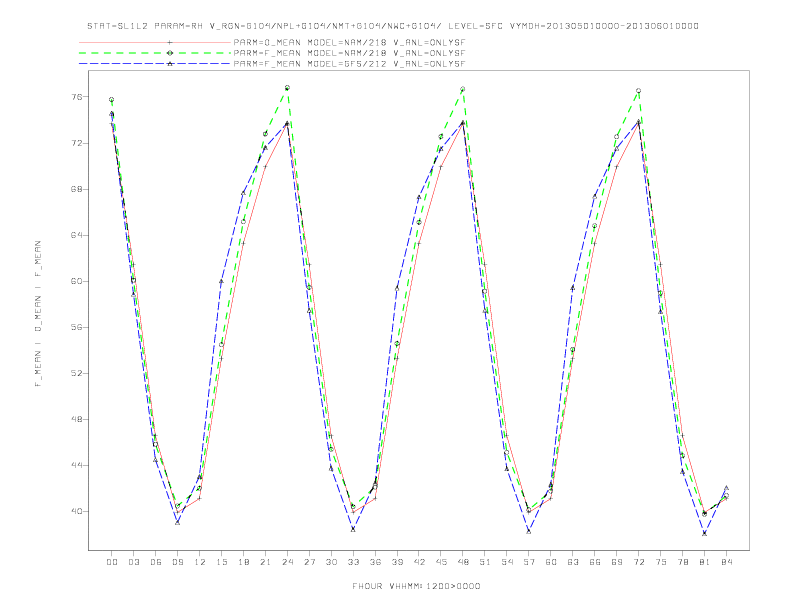The height and width of the screenshot is (612, 792).
Task: Click forecast hour label 75 on the horizontal axis
Action: 661,562
